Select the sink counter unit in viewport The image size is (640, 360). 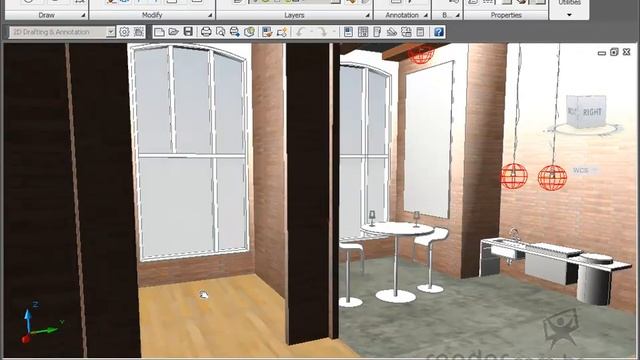[555, 267]
